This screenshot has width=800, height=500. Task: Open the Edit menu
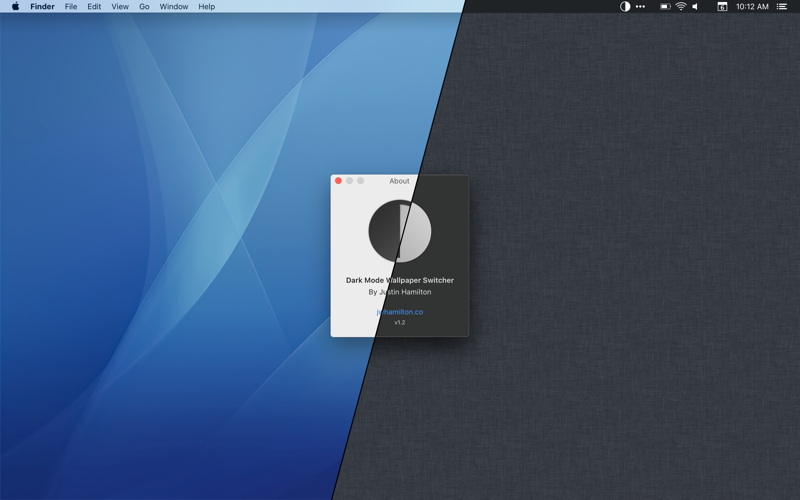point(94,7)
